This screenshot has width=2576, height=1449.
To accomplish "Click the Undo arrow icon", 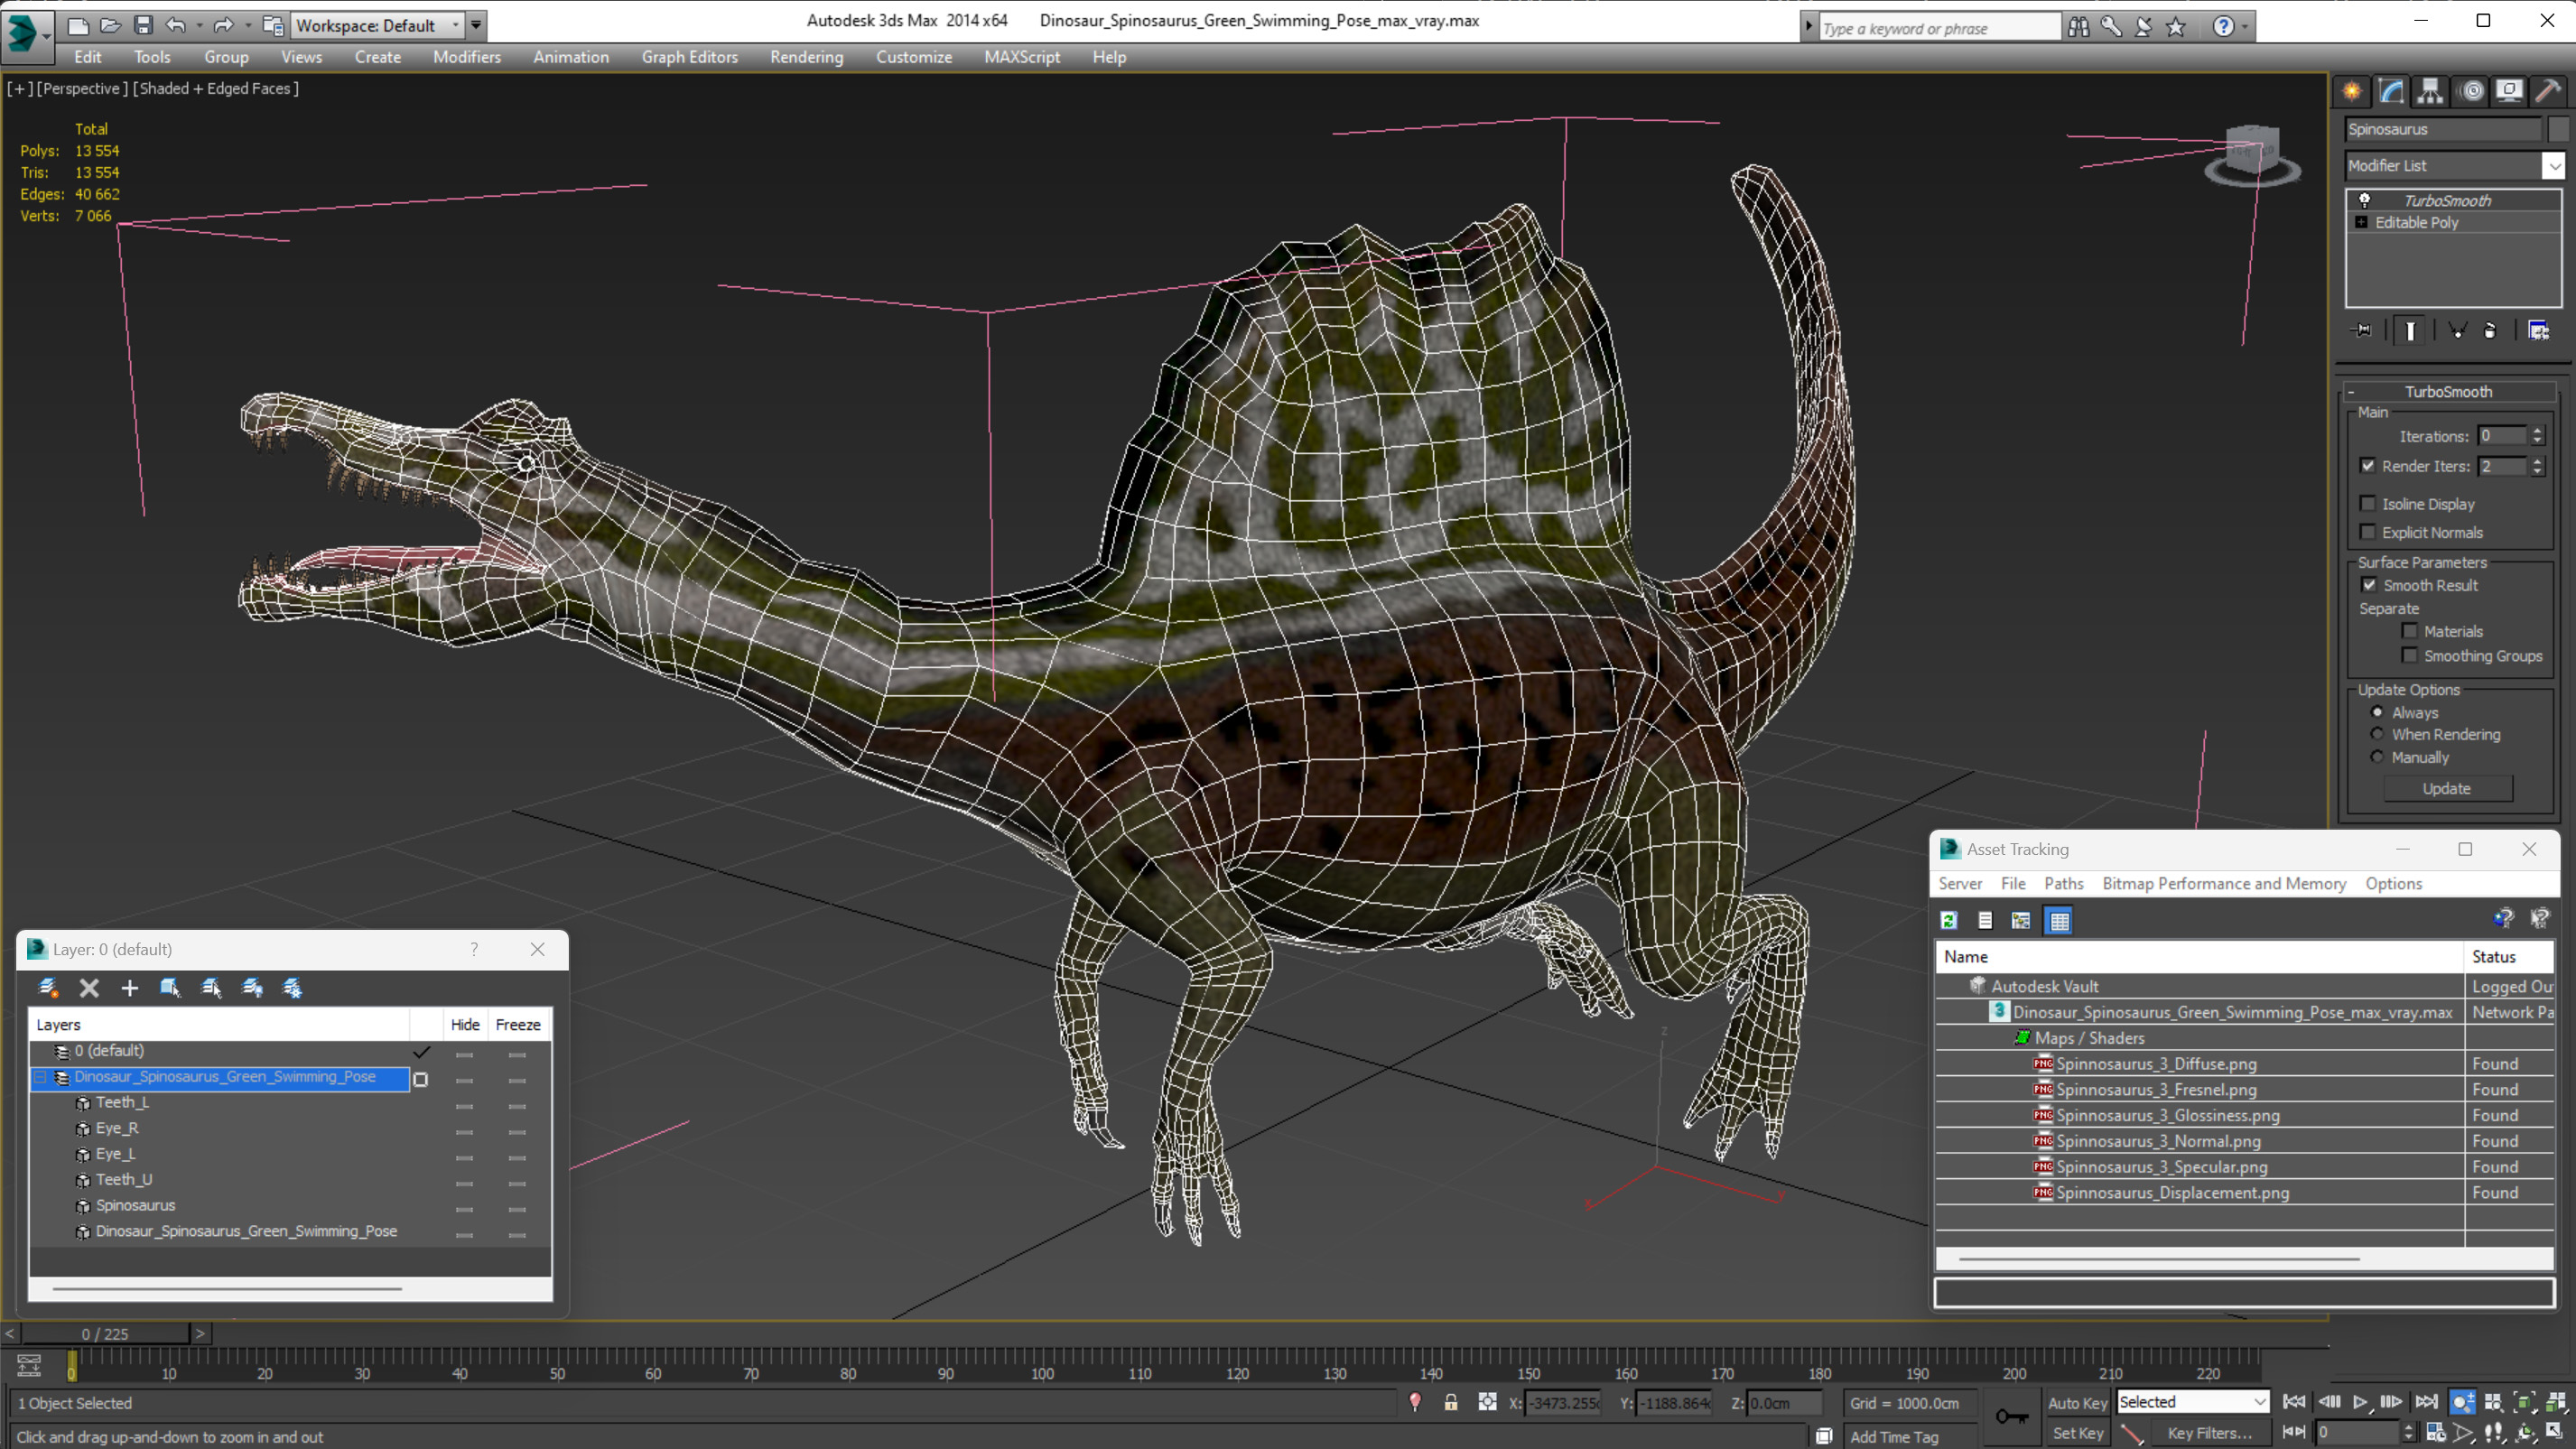I will (175, 25).
